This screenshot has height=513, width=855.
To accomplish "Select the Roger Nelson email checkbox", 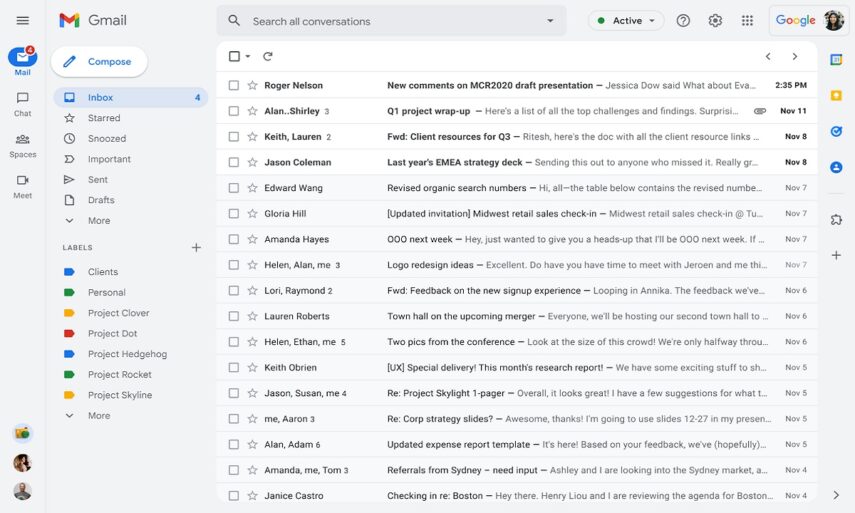I will pos(234,86).
